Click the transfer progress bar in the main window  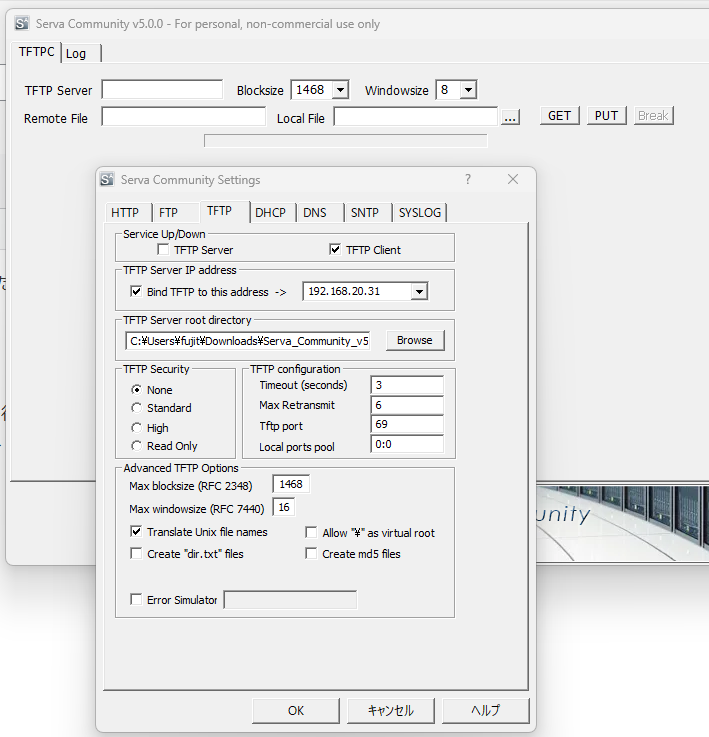pos(346,141)
